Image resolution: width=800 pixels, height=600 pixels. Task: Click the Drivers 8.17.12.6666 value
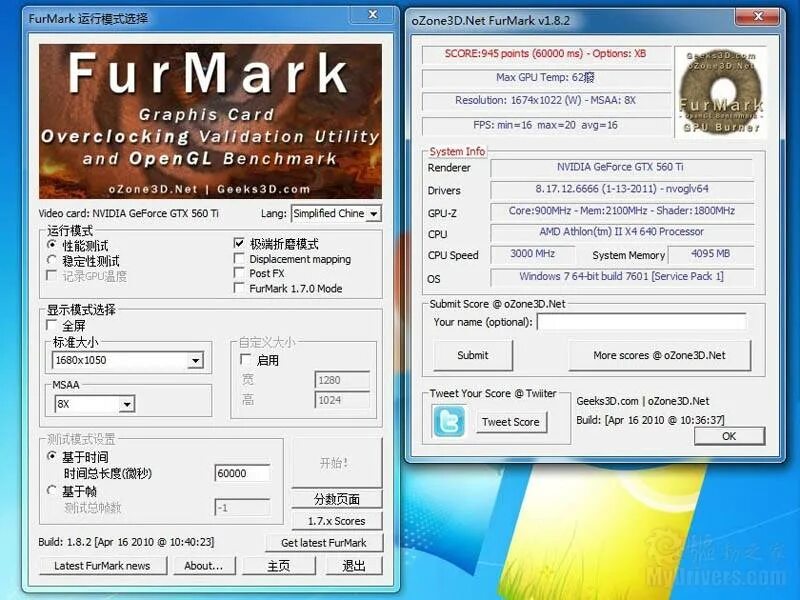[620, 189]
